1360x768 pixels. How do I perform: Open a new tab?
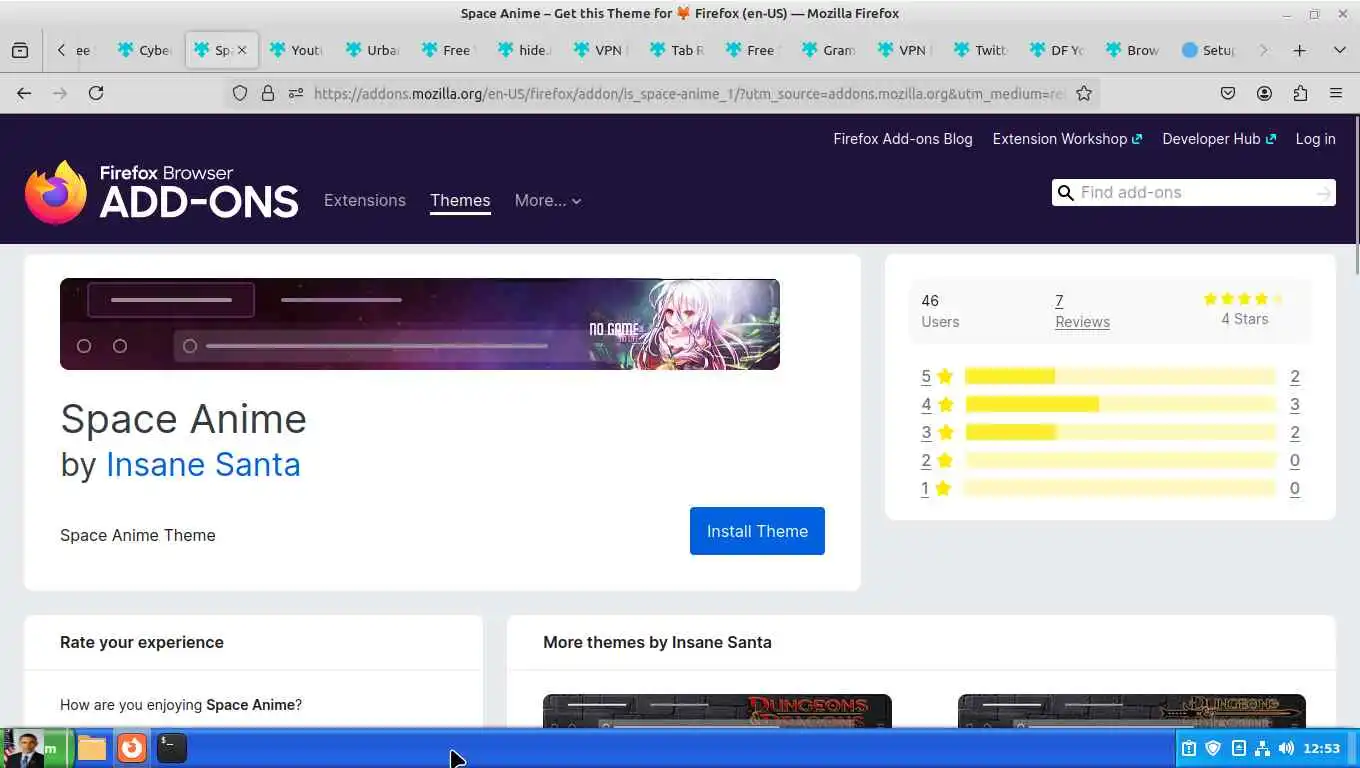click(1299, 50)
